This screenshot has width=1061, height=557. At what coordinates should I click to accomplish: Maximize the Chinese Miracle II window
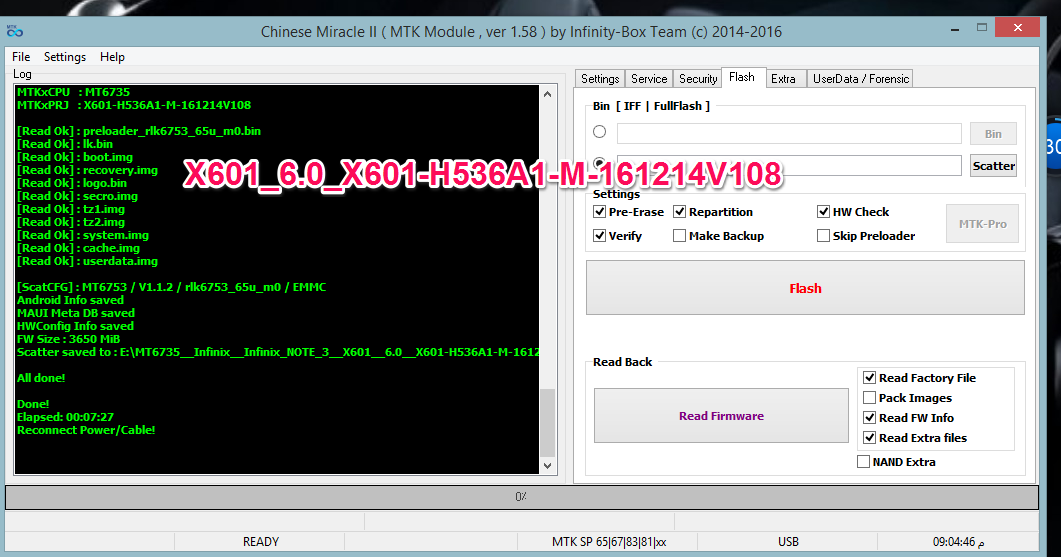(982, 28)
